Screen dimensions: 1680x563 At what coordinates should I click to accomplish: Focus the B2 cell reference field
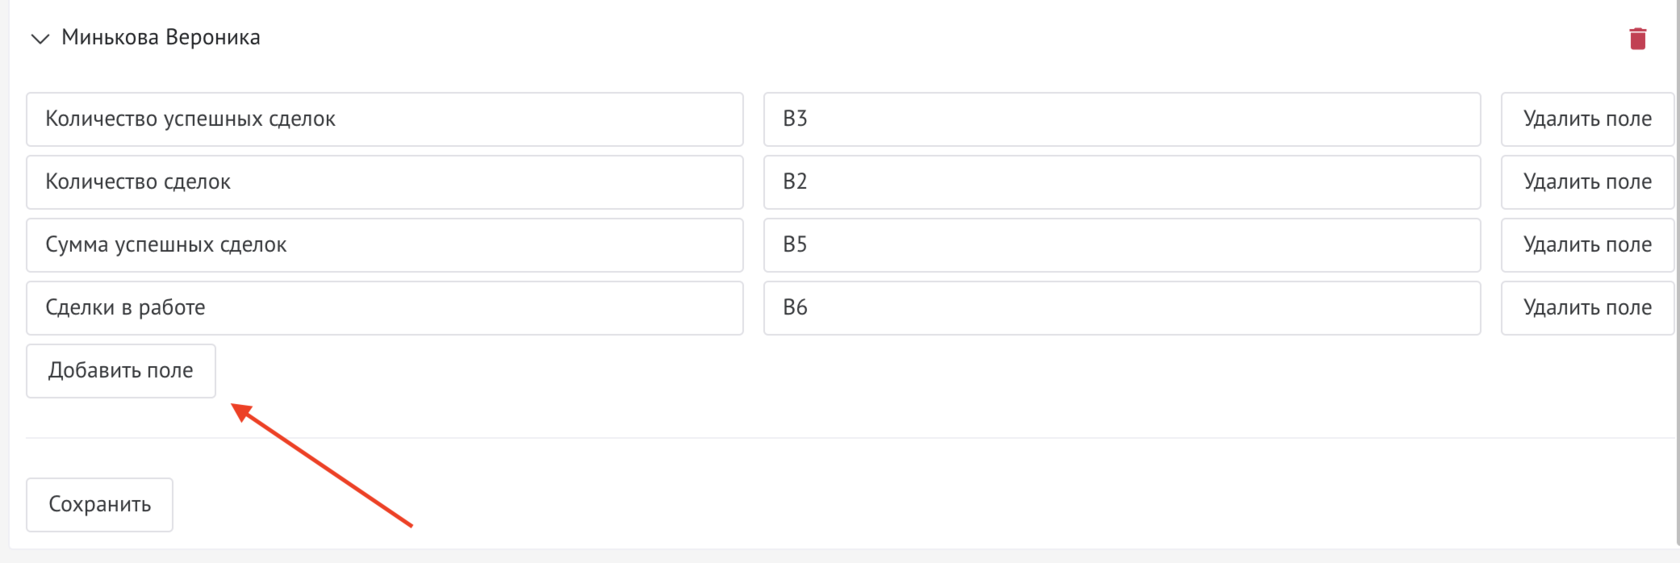[1121, 182]
